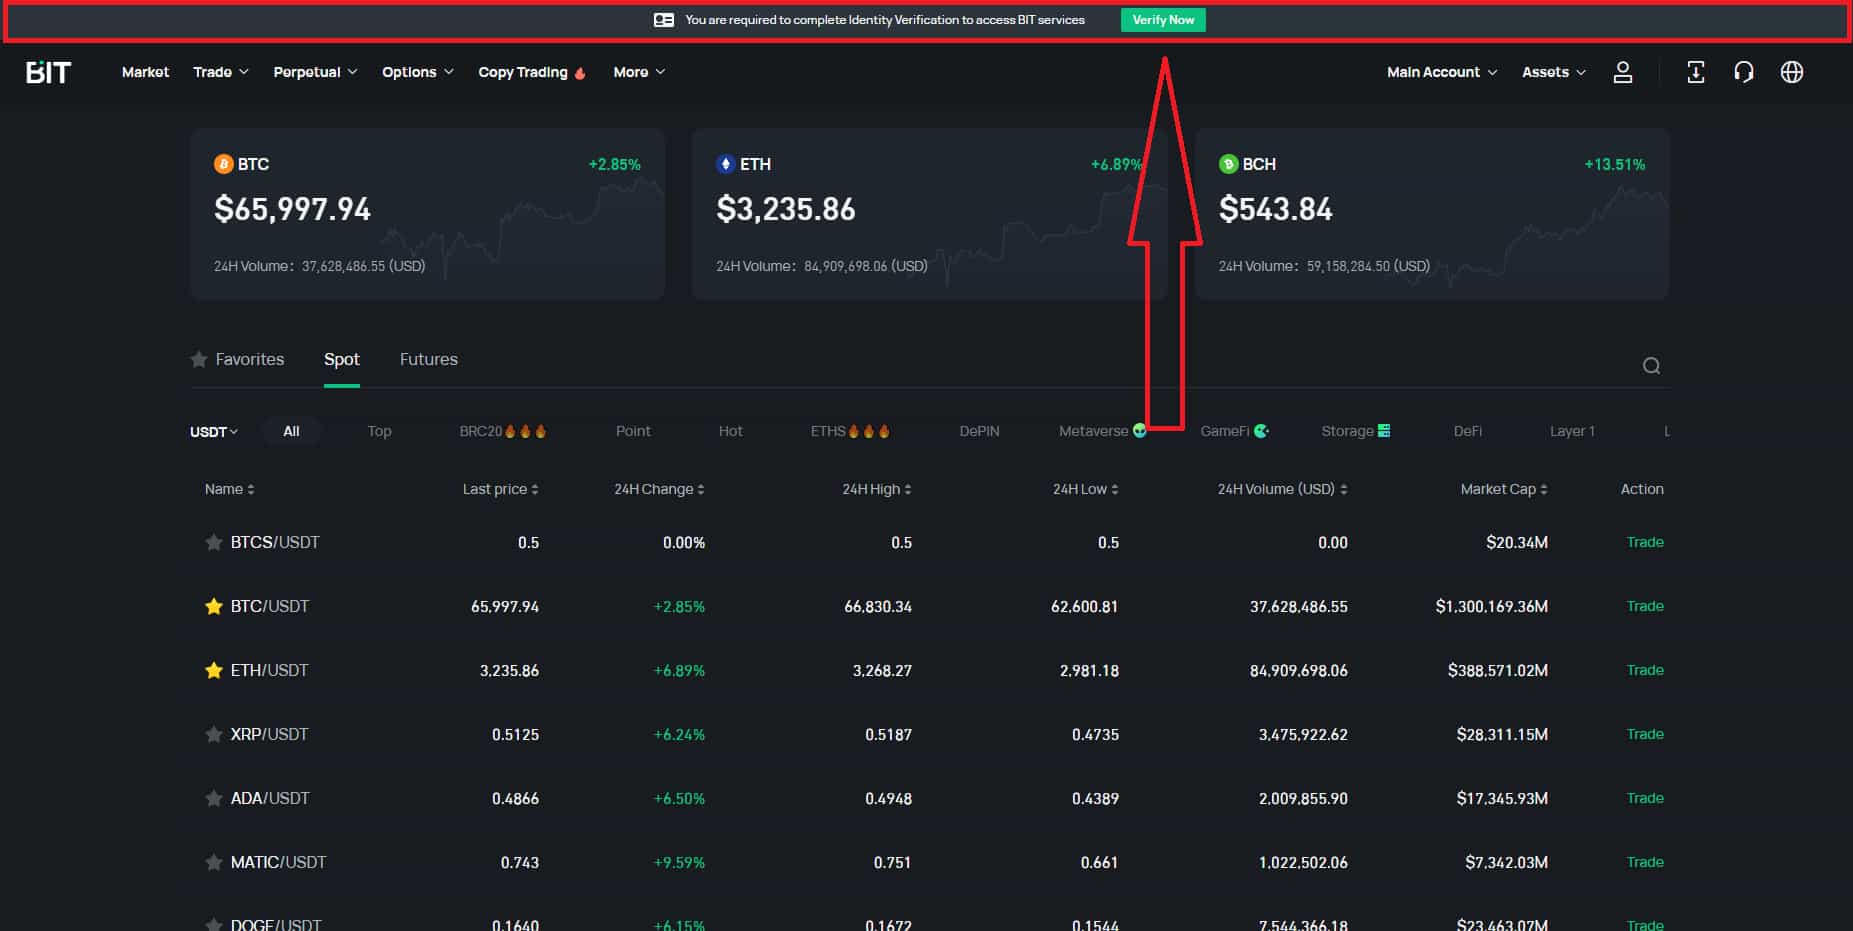Viewport: 1853px width, 931px height.
Task: Change language using the globe icon
Action: 1792,72
